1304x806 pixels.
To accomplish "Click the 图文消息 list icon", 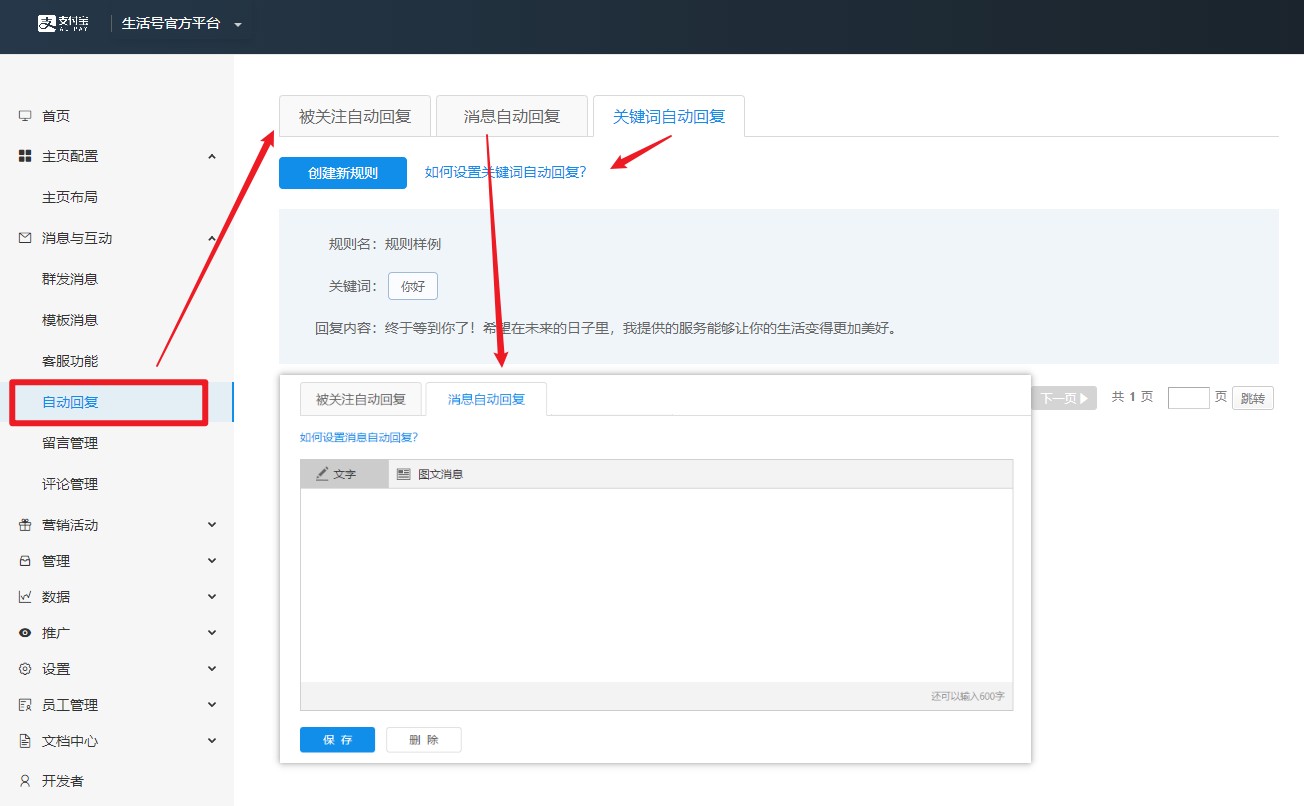I will click(x=404, y=474).
